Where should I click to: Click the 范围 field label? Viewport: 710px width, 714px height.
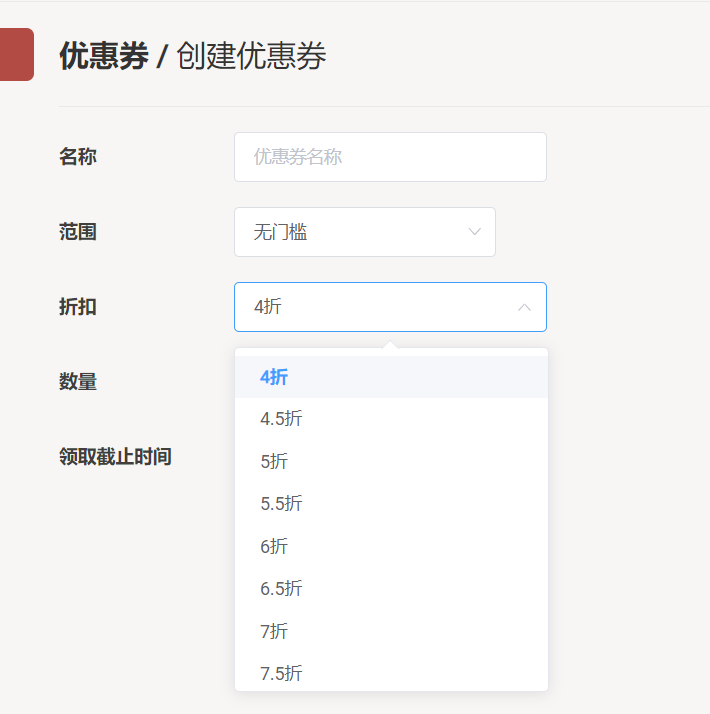coord(78,232)
